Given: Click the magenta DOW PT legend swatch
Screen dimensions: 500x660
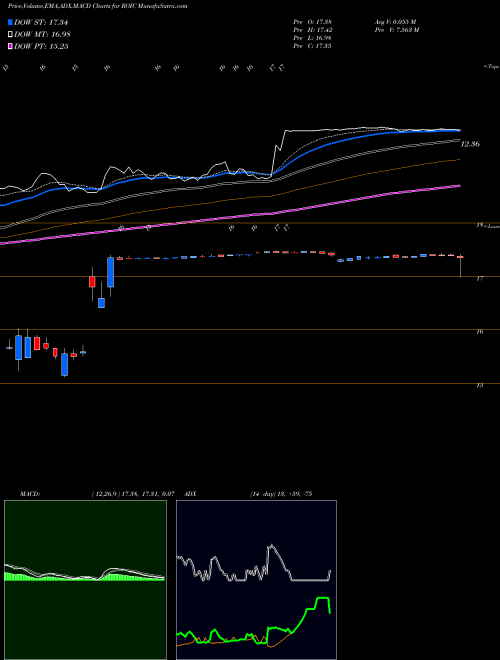Looking at the screenshot, I should (11, 46).
